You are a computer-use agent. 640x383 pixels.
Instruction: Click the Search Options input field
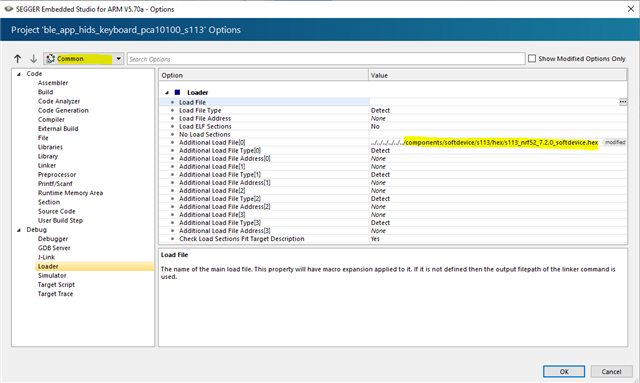coord(326,59)
